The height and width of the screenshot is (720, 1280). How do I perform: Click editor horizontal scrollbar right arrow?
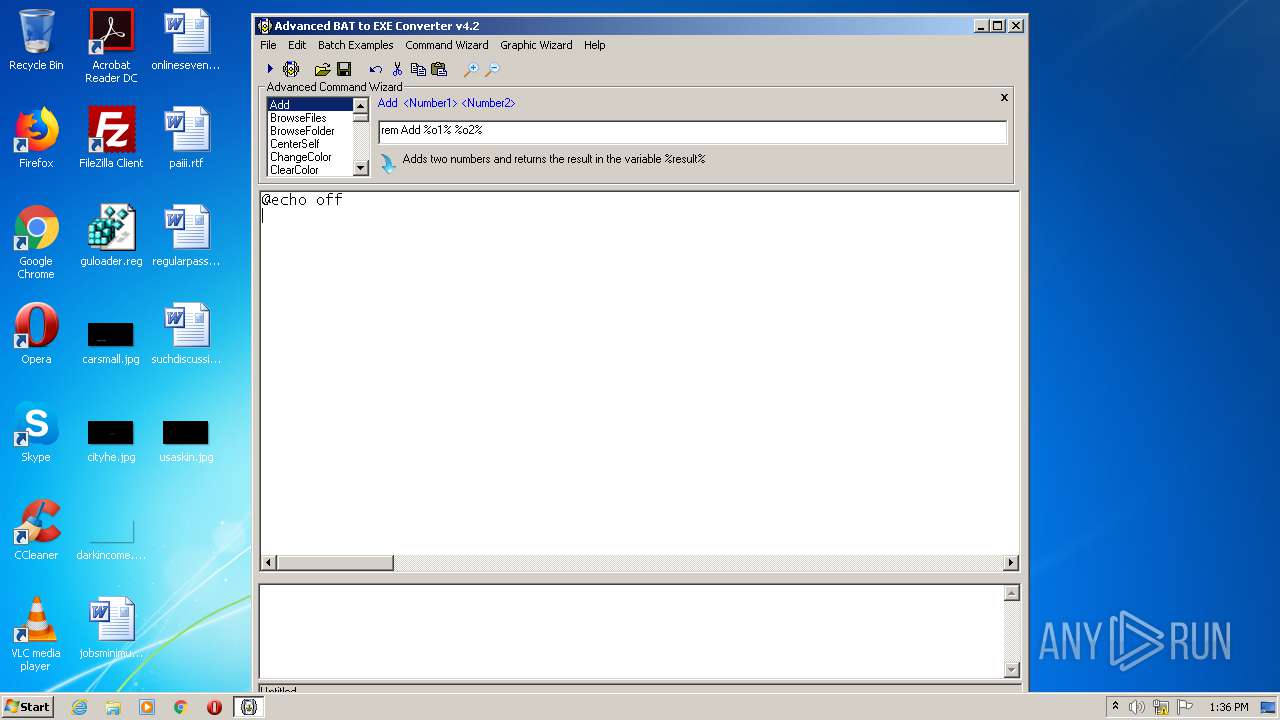pyautogui.click(x=1011, y=563)
